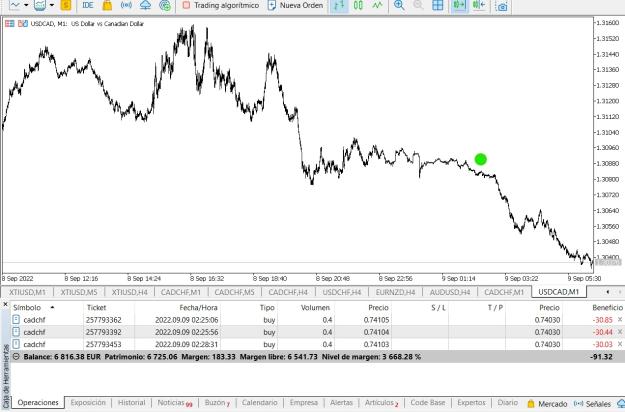Close position with -30.03 profit

(x=620, y=344)
